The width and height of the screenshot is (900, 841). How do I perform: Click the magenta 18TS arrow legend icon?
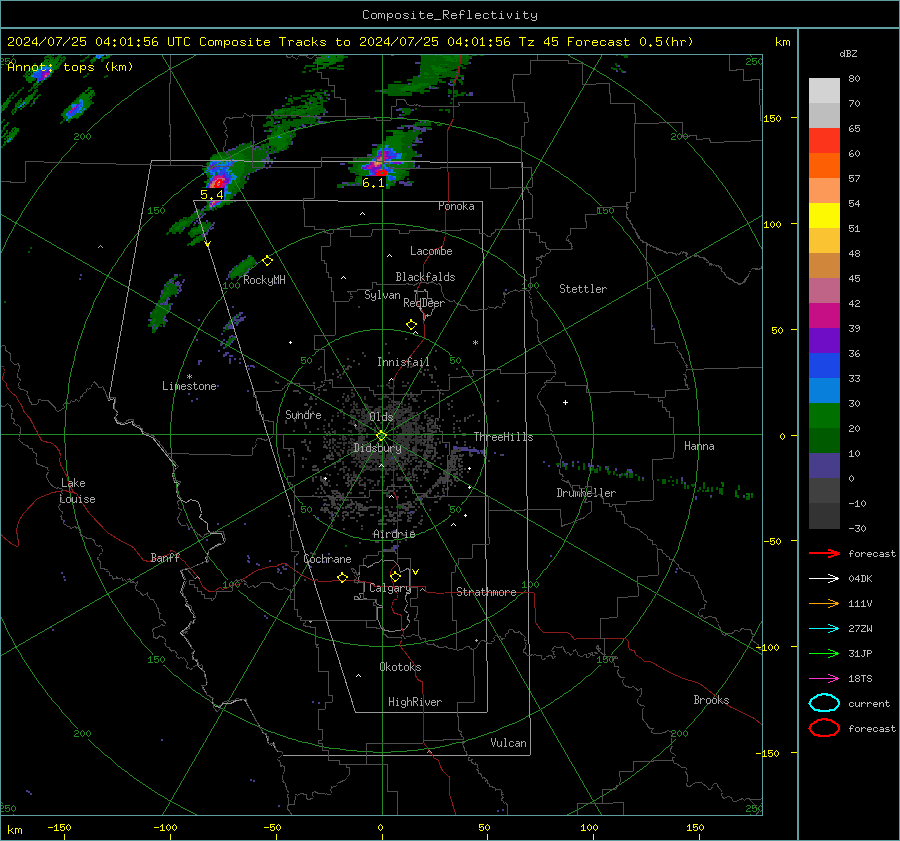824,679
